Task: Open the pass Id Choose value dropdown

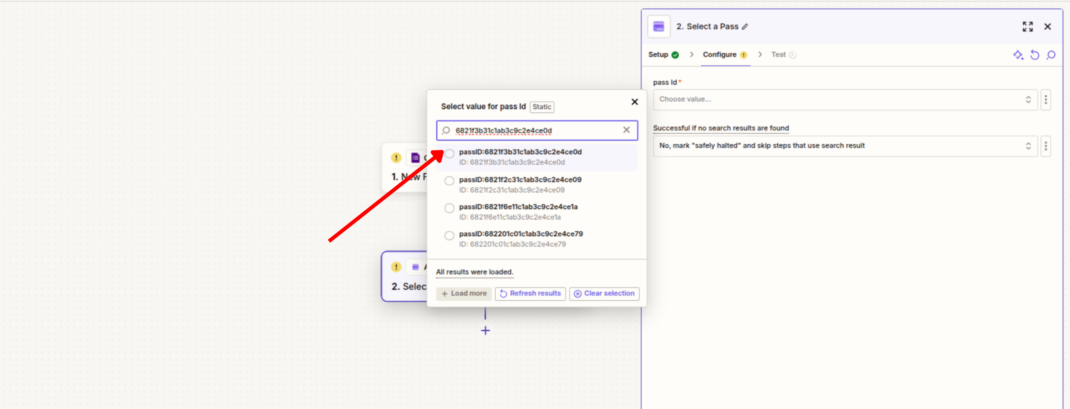Action: pos(845,100)
